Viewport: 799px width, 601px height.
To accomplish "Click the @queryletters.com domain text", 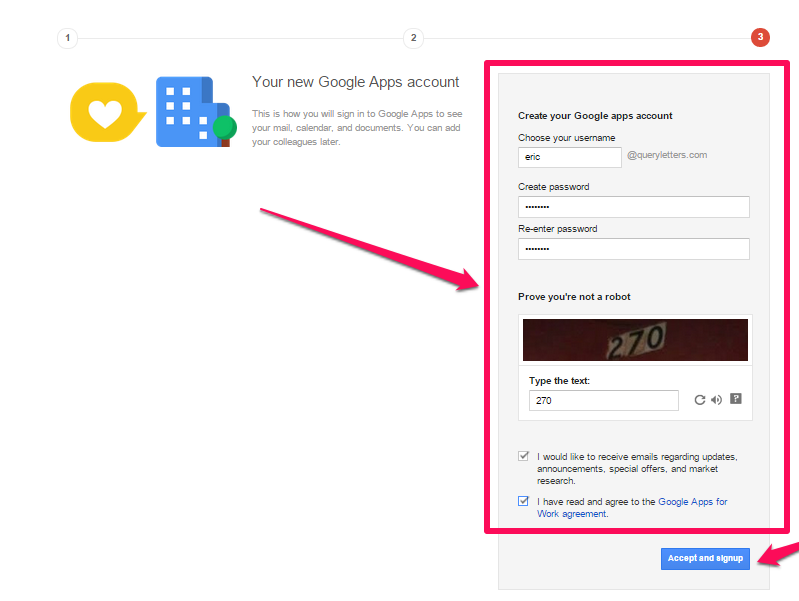I will point(667,155).
